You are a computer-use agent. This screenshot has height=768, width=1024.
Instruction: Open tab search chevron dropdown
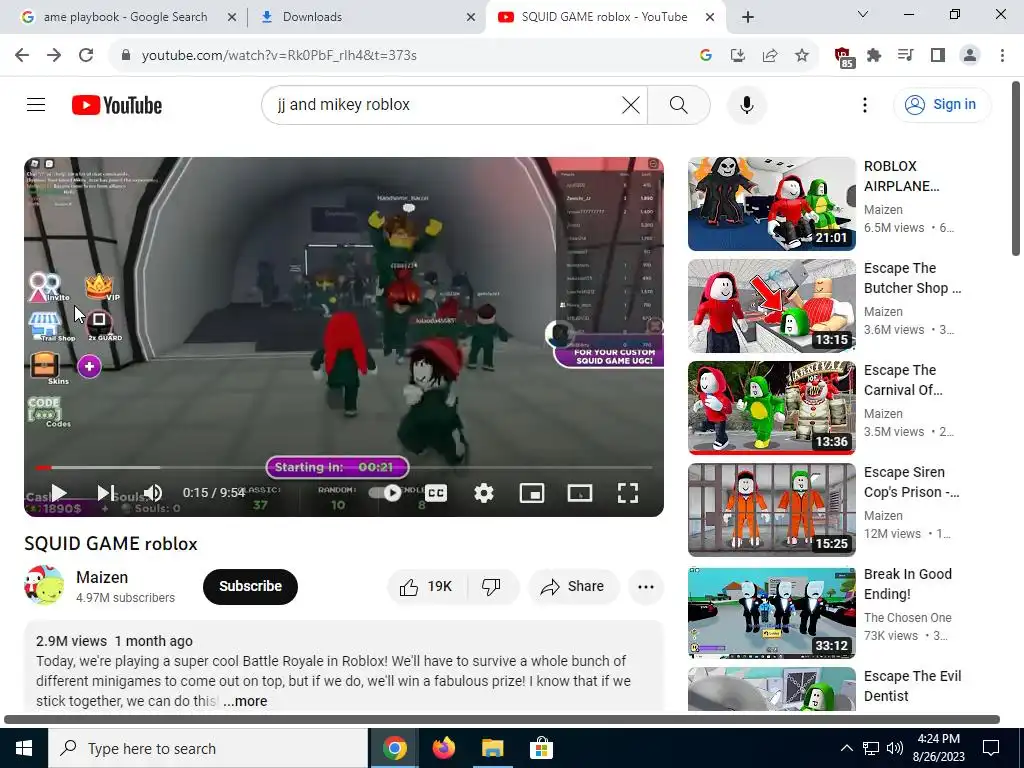point(863,14)
